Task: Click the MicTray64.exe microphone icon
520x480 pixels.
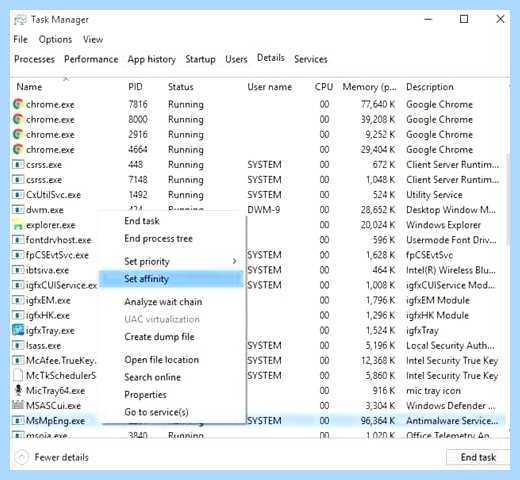Action: tap(18, 391)
